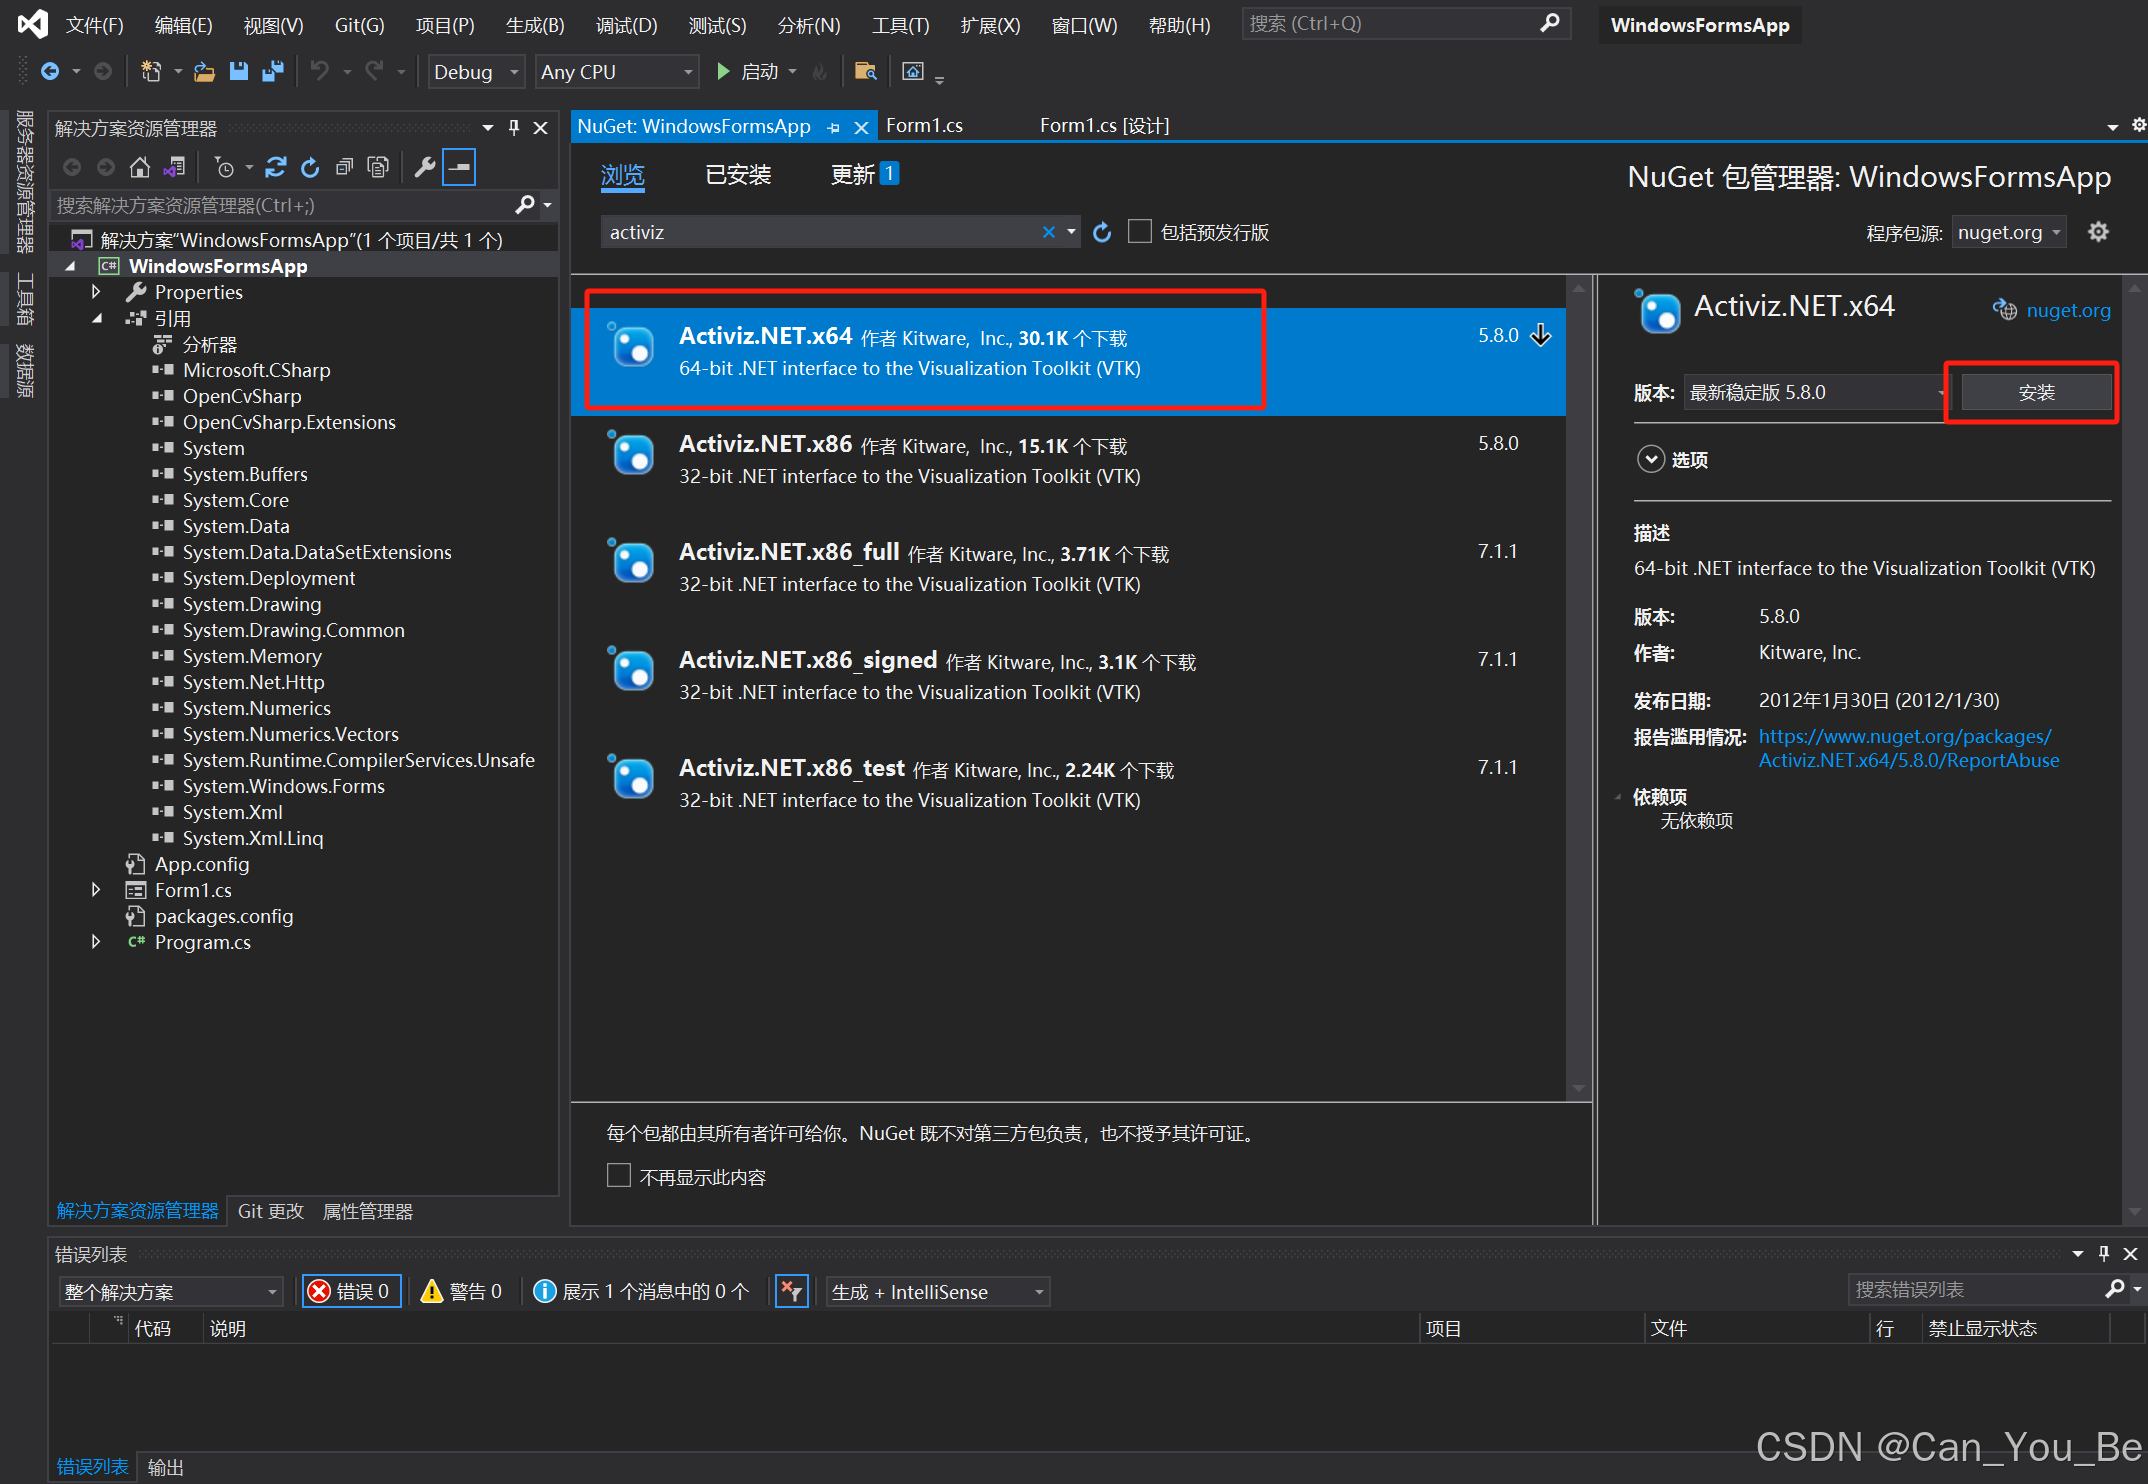2148x1484 pixels.
Task: Open the nuget.org package source dropdown
Action: click(2008, 232)
